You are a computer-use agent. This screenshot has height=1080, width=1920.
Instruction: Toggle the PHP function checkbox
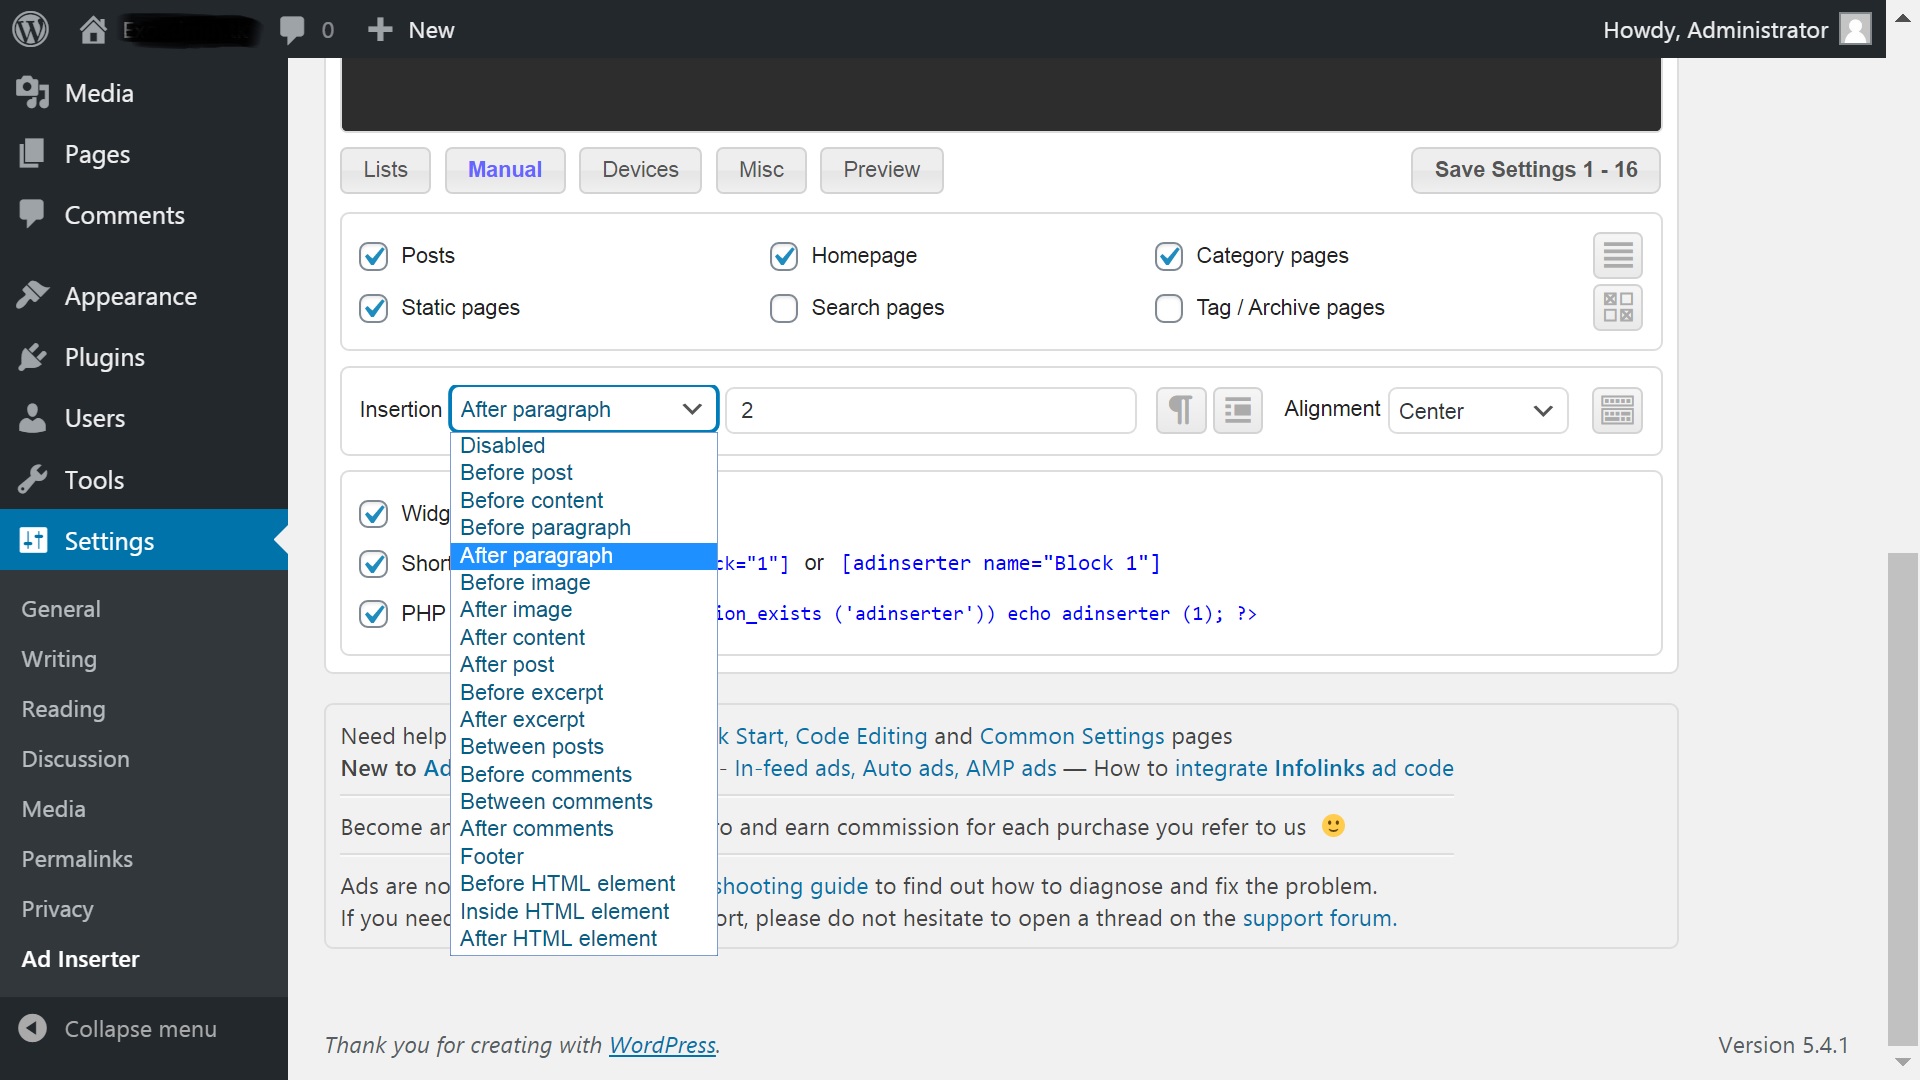(x=374, y=614)
